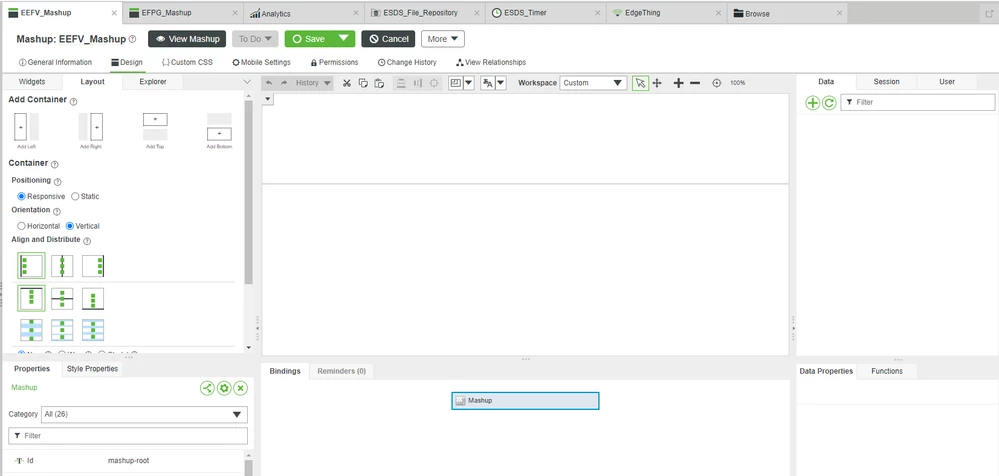The width and height of the screenshot is (999, 476).
Task: Select Vertical orientation
Action: pos(70,226)
